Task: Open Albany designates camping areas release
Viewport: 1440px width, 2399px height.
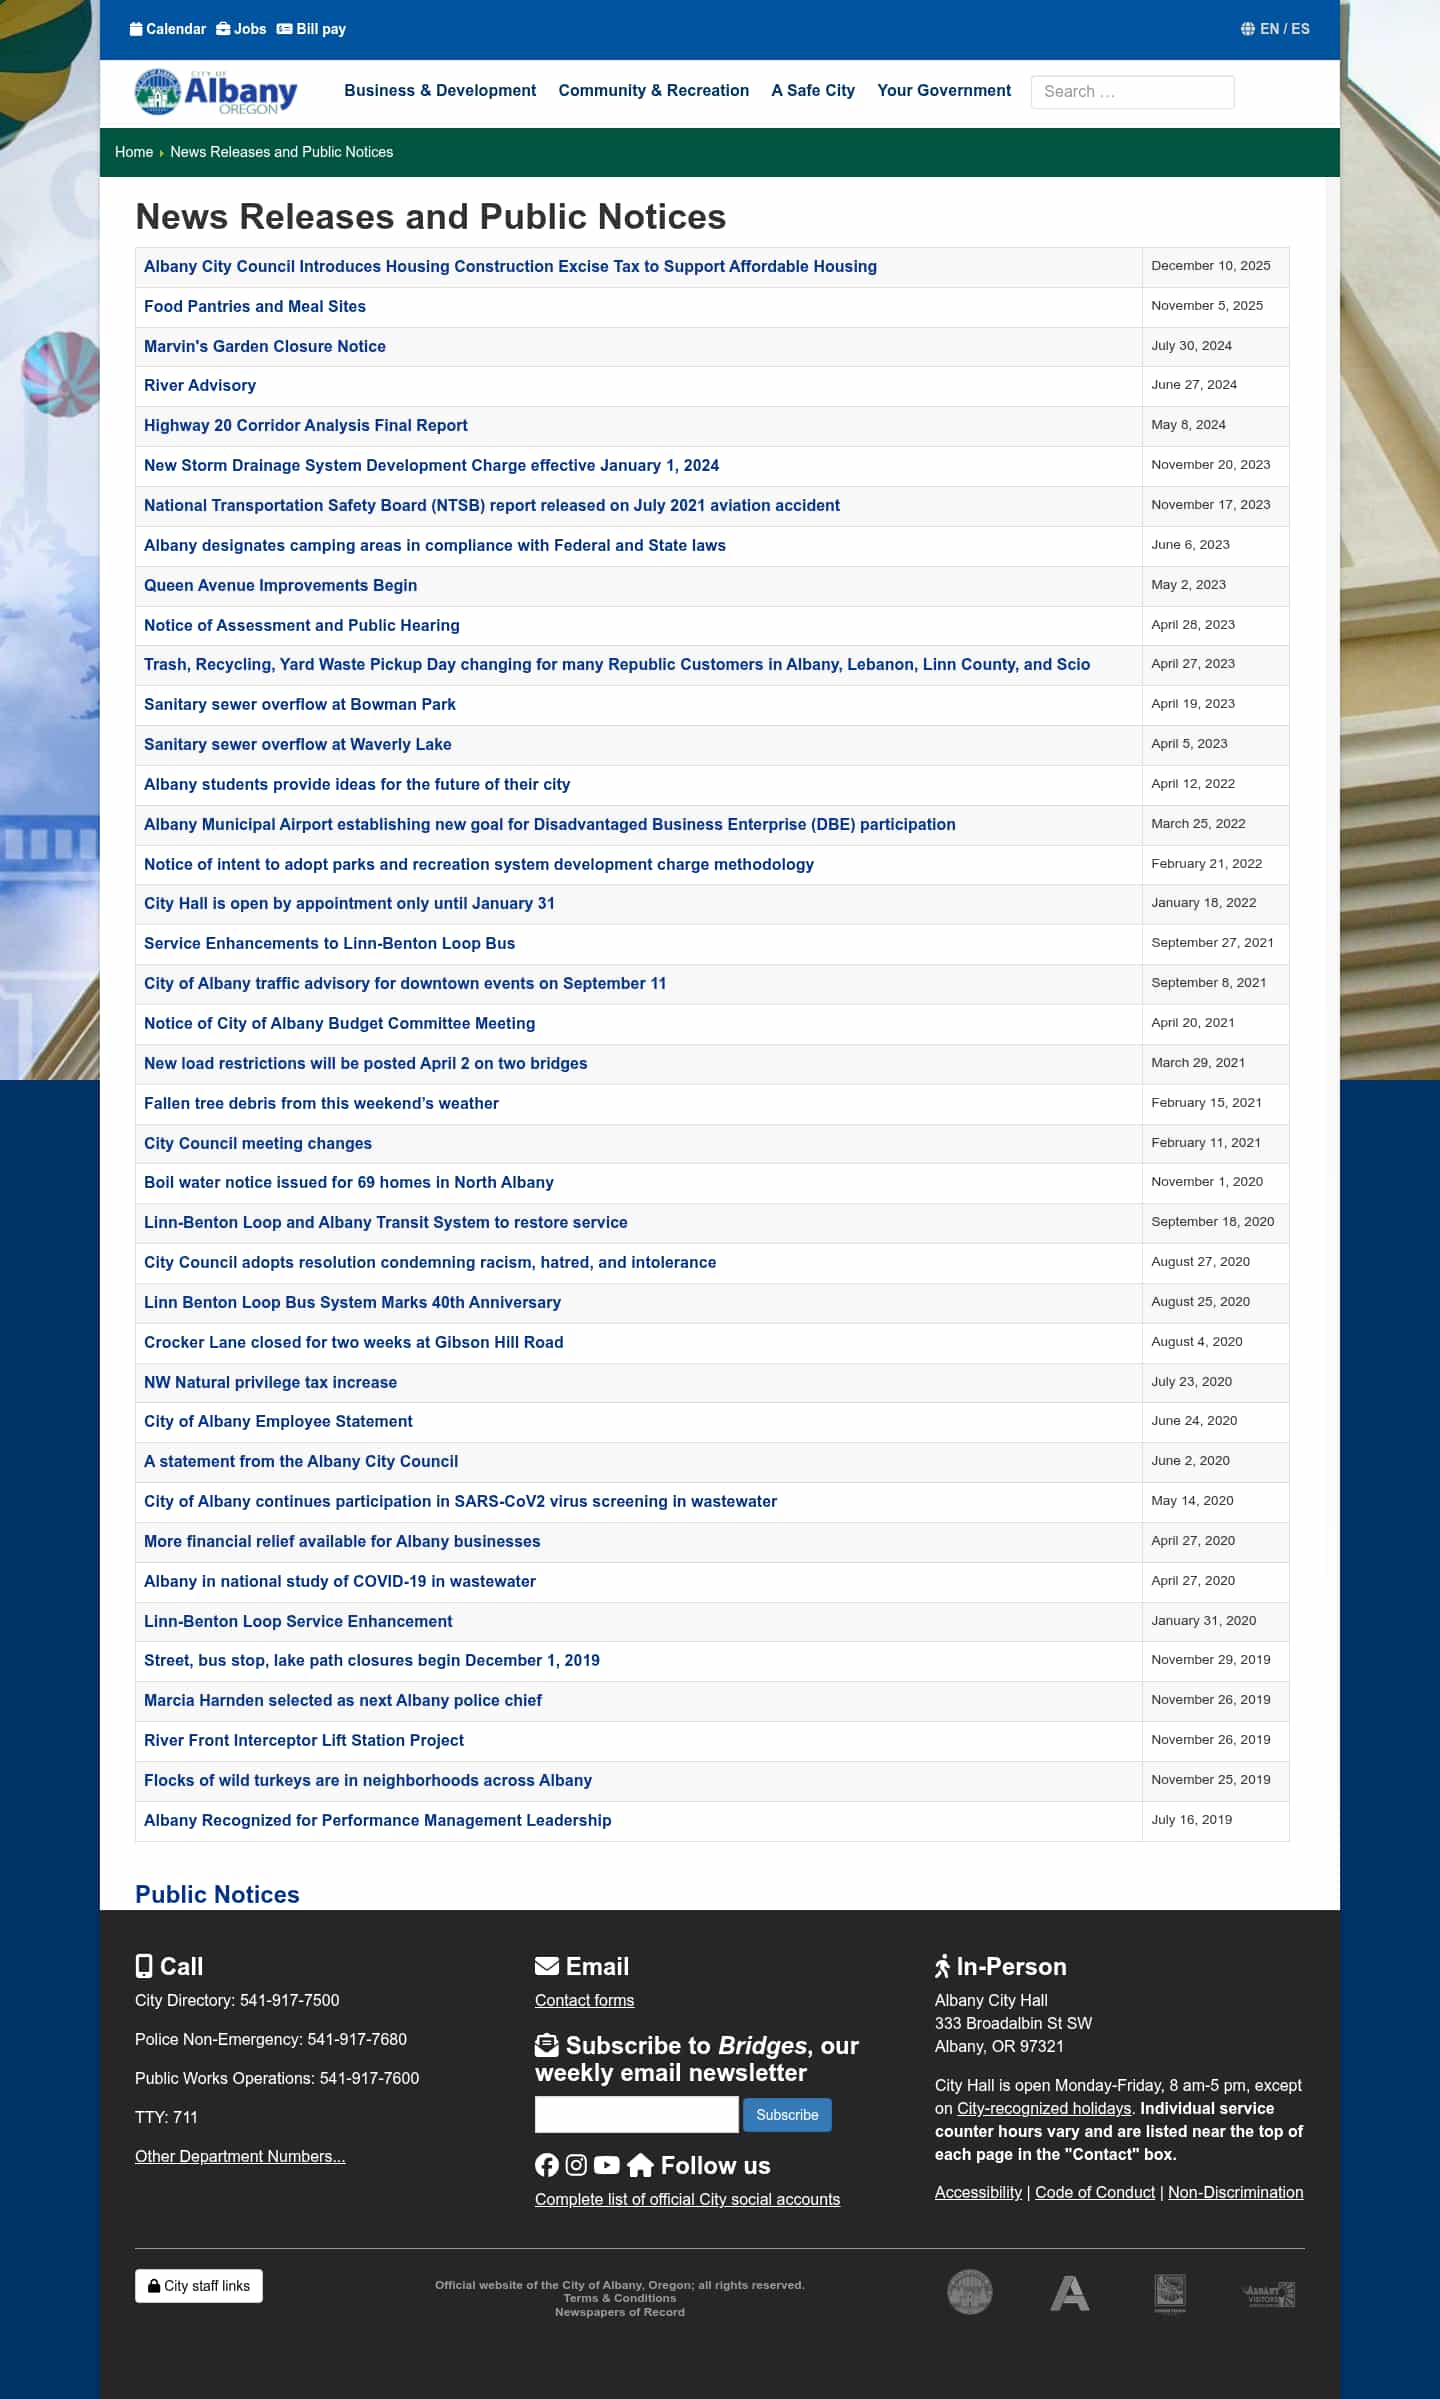Action: [x=435, y=546]
